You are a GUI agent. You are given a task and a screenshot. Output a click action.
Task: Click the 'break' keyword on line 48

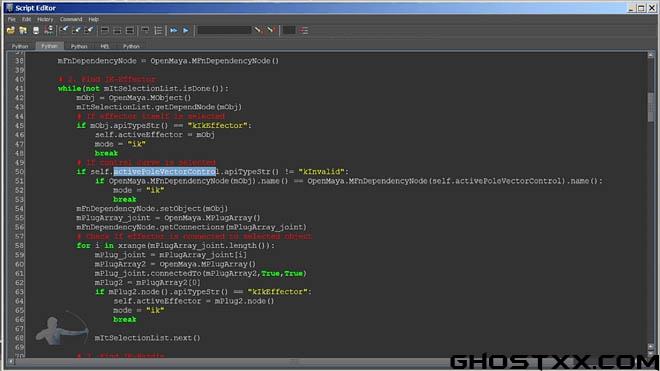106,153
